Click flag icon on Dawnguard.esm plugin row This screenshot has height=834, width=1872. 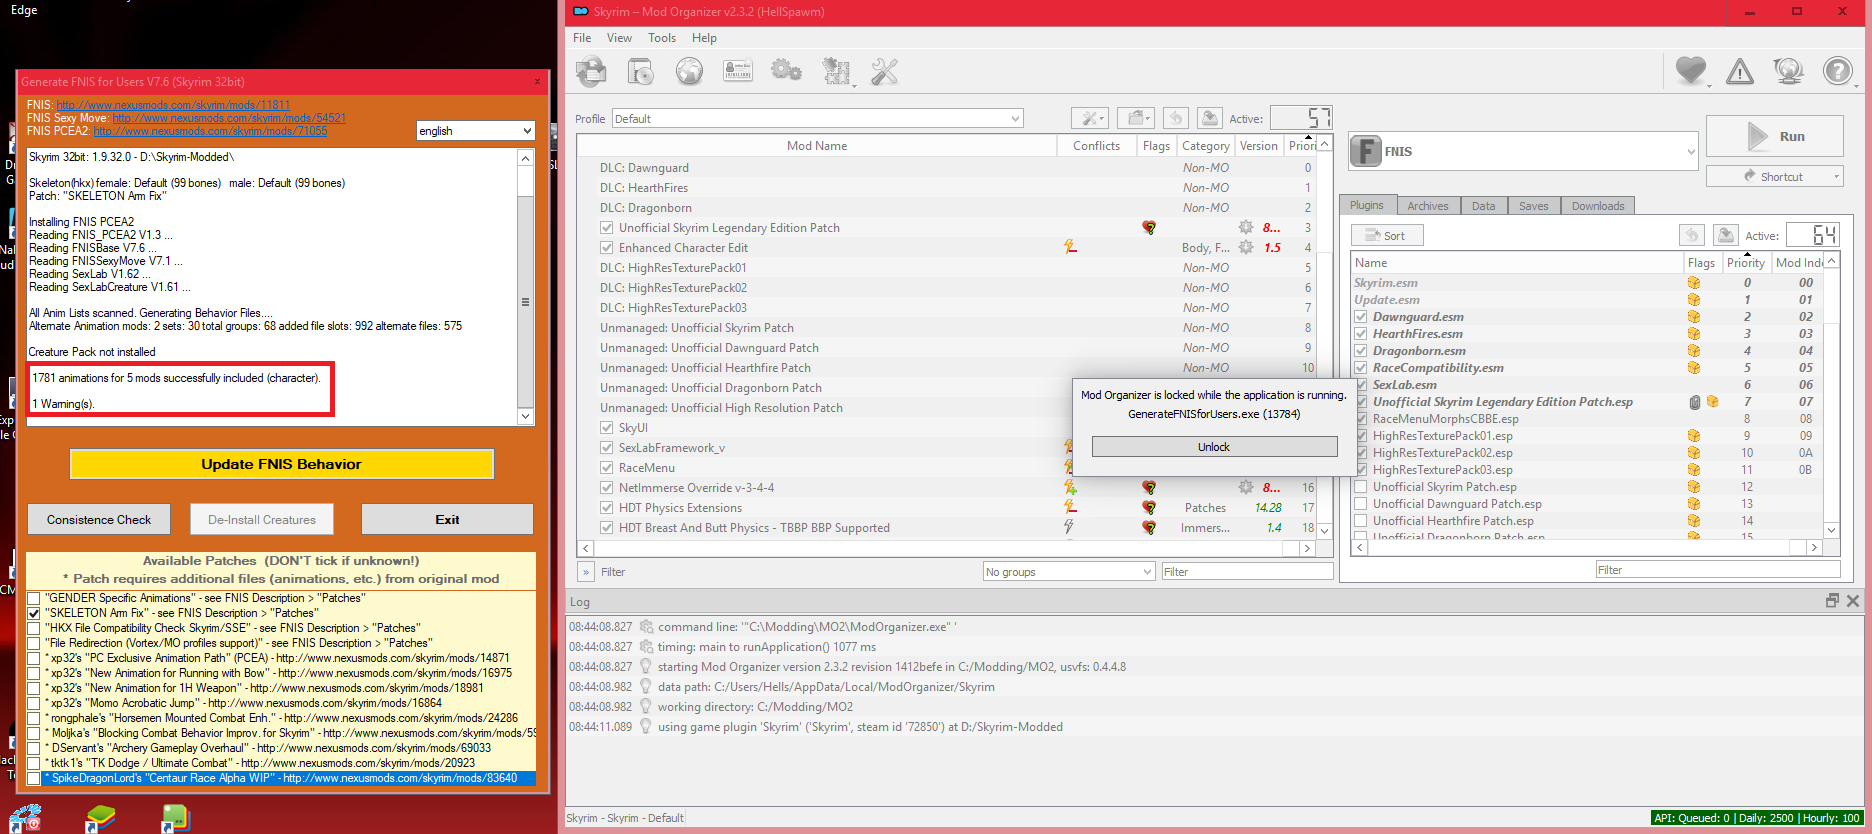[1694, 317]
